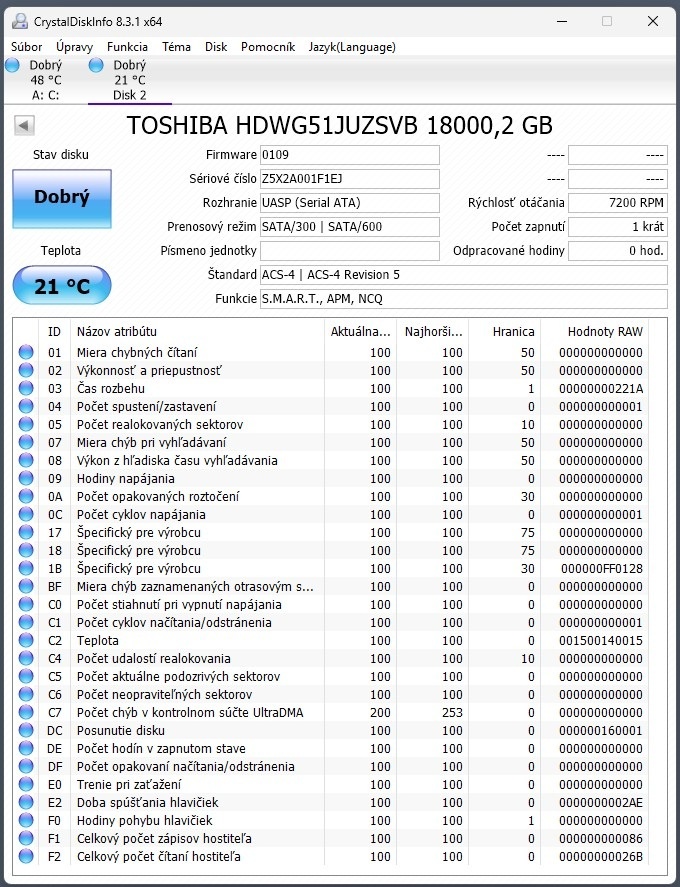680x887 pixels.
Task: Click status icon for attribute 01
Action: [26, 352]
